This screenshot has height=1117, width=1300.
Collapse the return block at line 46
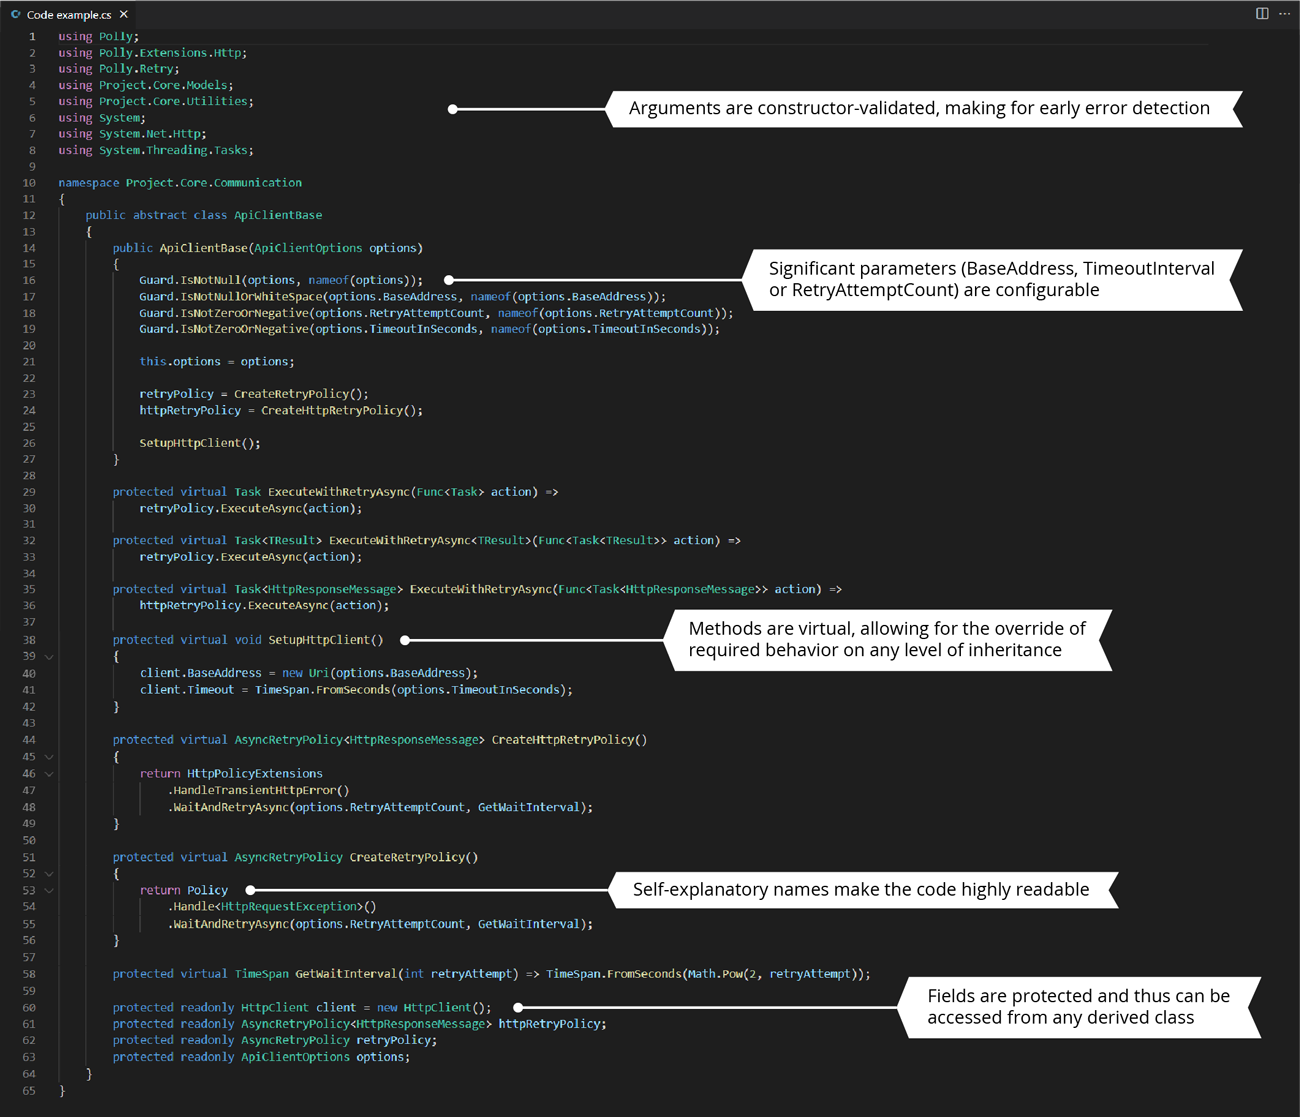(47, 773)
